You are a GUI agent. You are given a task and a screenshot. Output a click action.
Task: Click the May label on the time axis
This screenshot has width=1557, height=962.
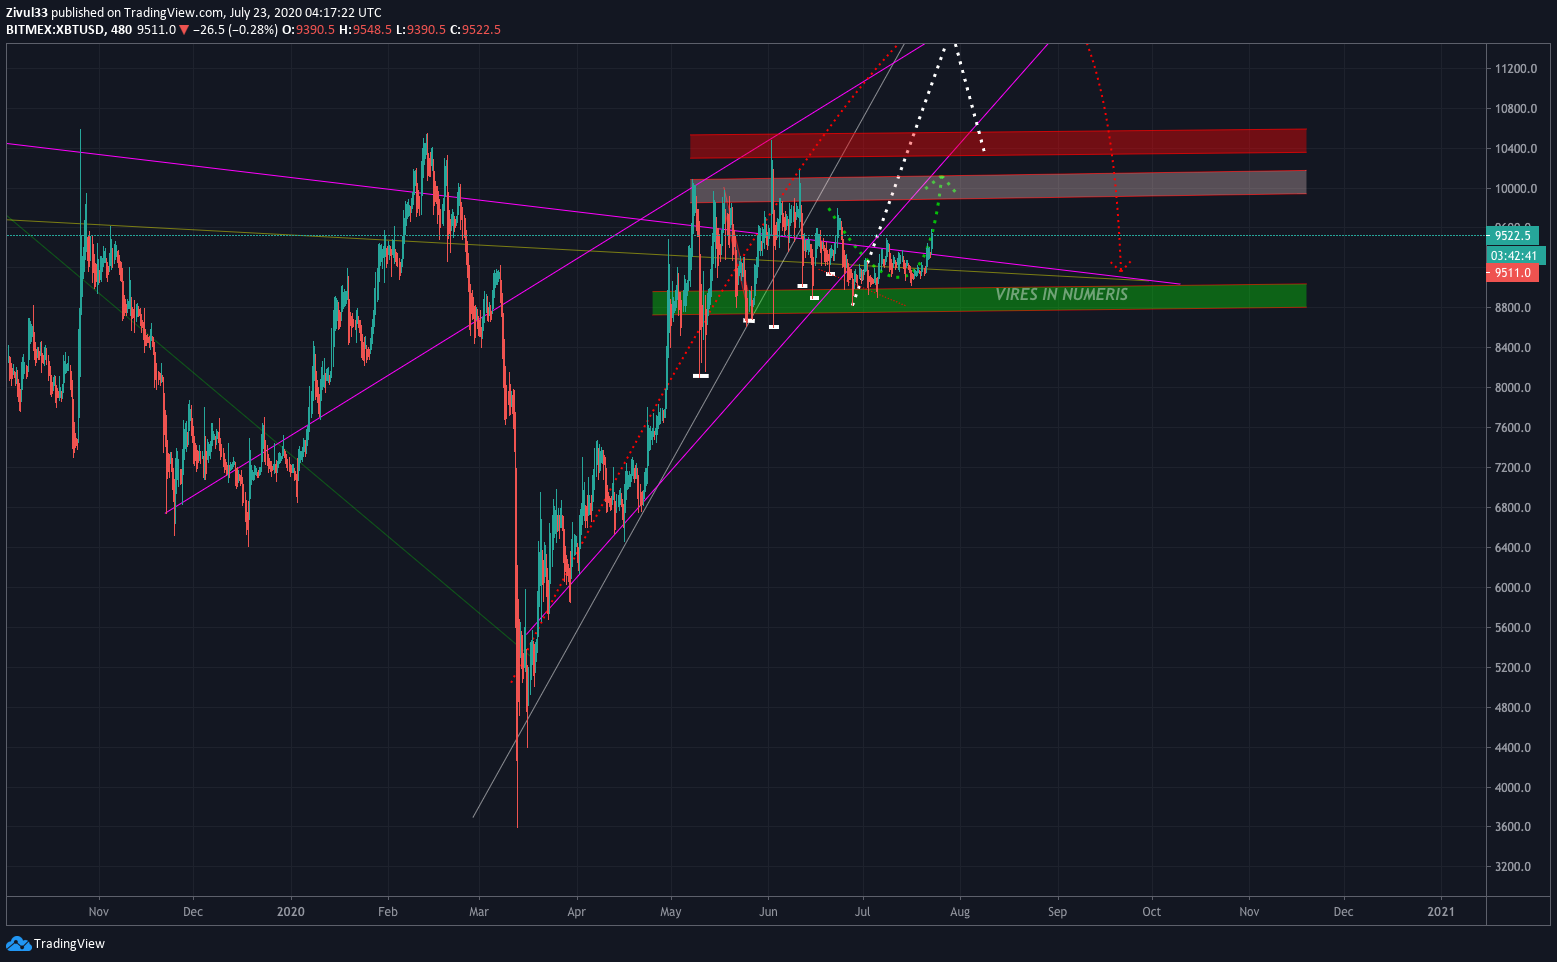(x=671, y=912)
